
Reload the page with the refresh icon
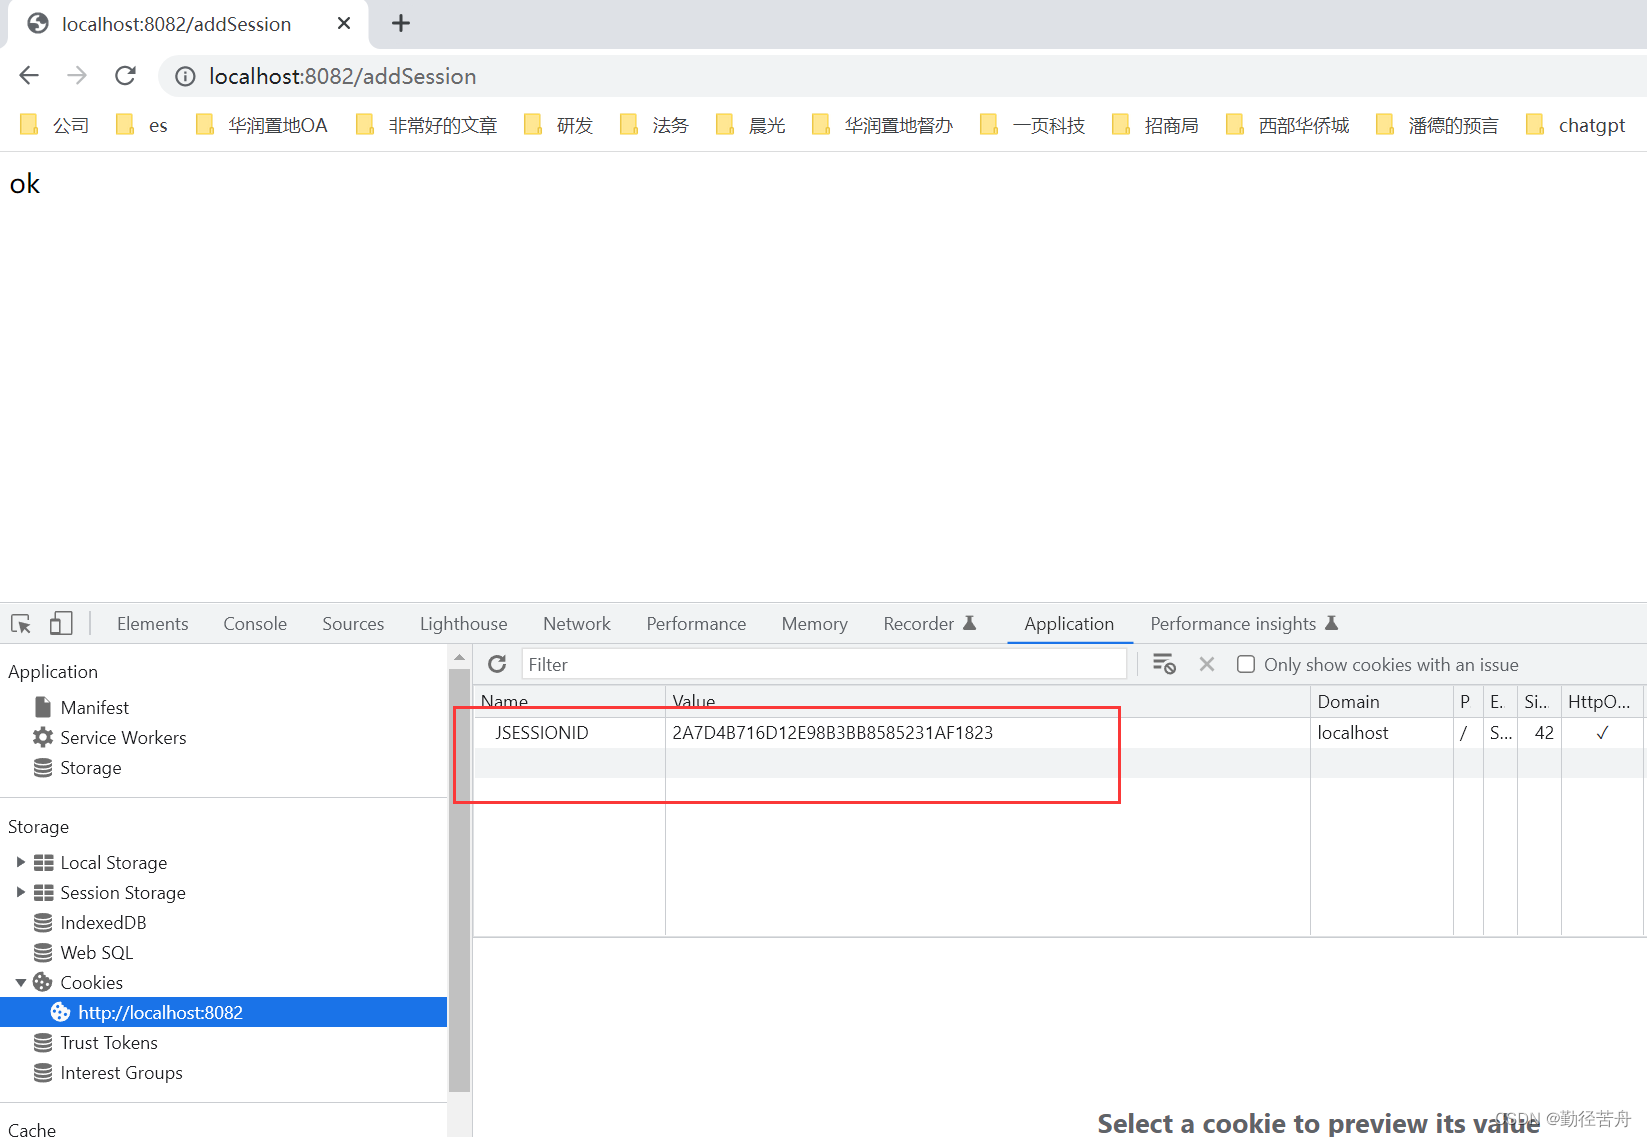tap(125, 76)
